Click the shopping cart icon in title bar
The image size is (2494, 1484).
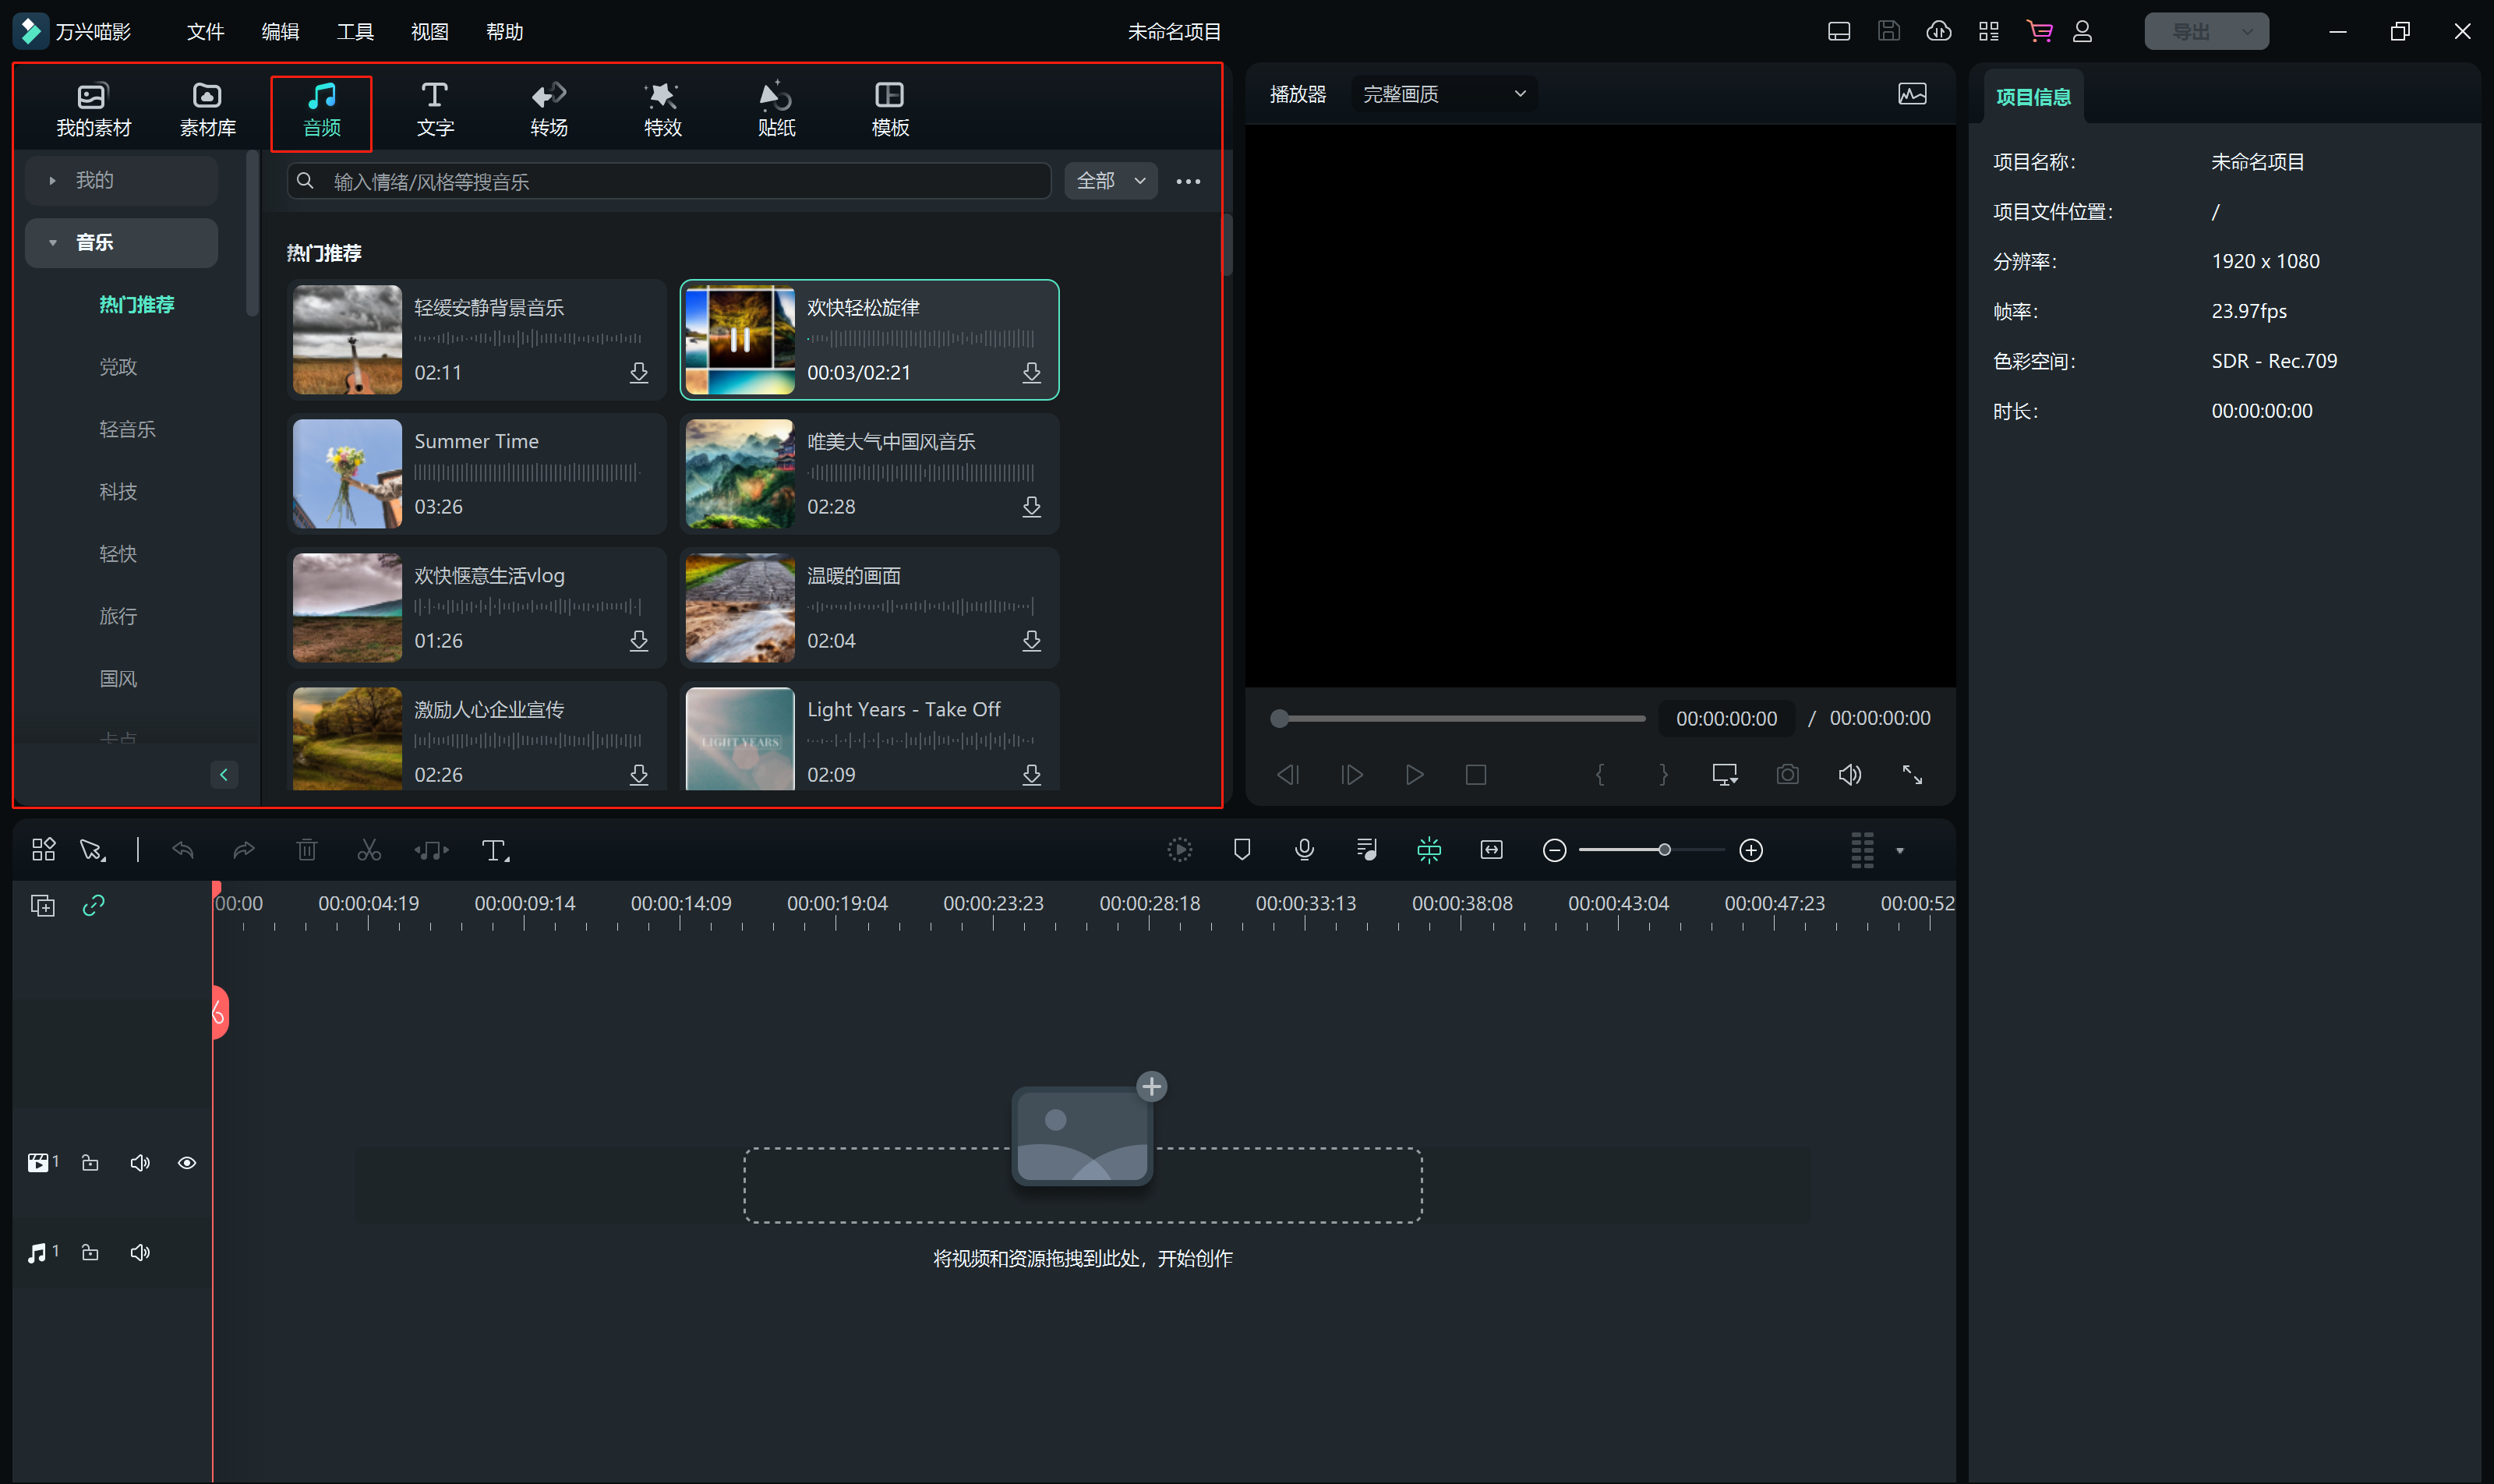tap(2039, 31)
